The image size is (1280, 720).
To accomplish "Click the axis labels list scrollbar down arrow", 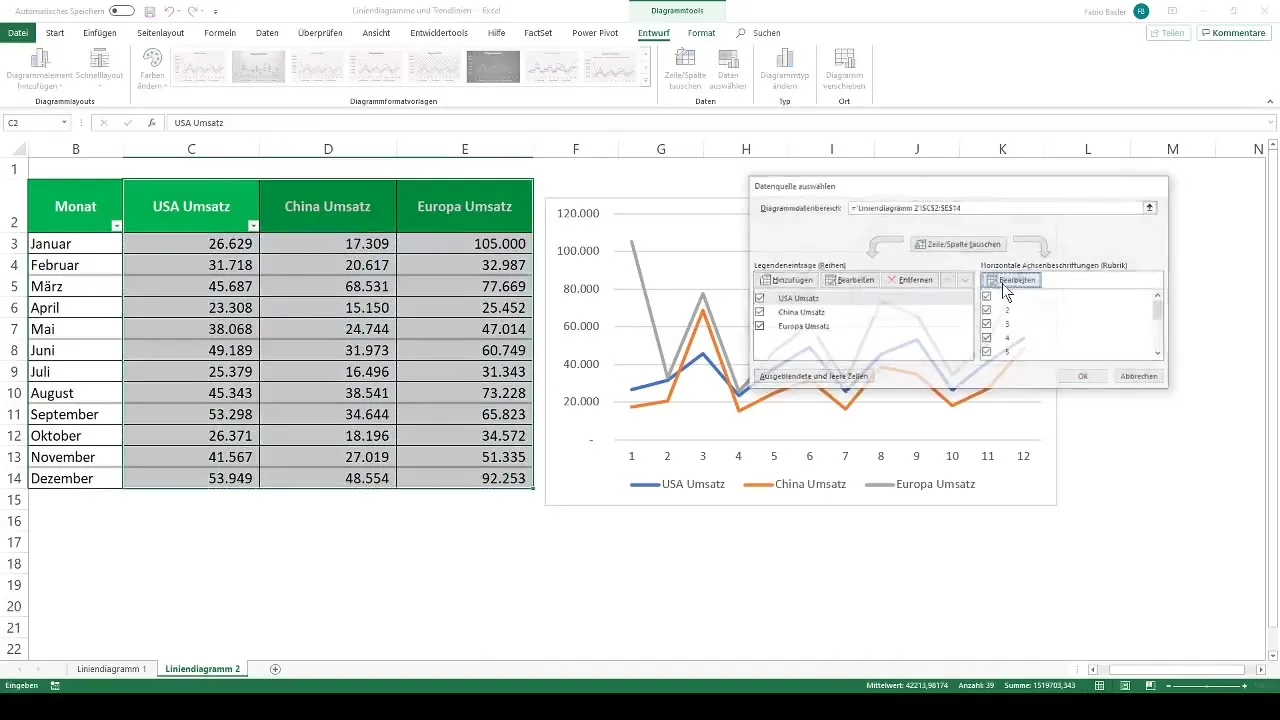I will (1158, 353).
